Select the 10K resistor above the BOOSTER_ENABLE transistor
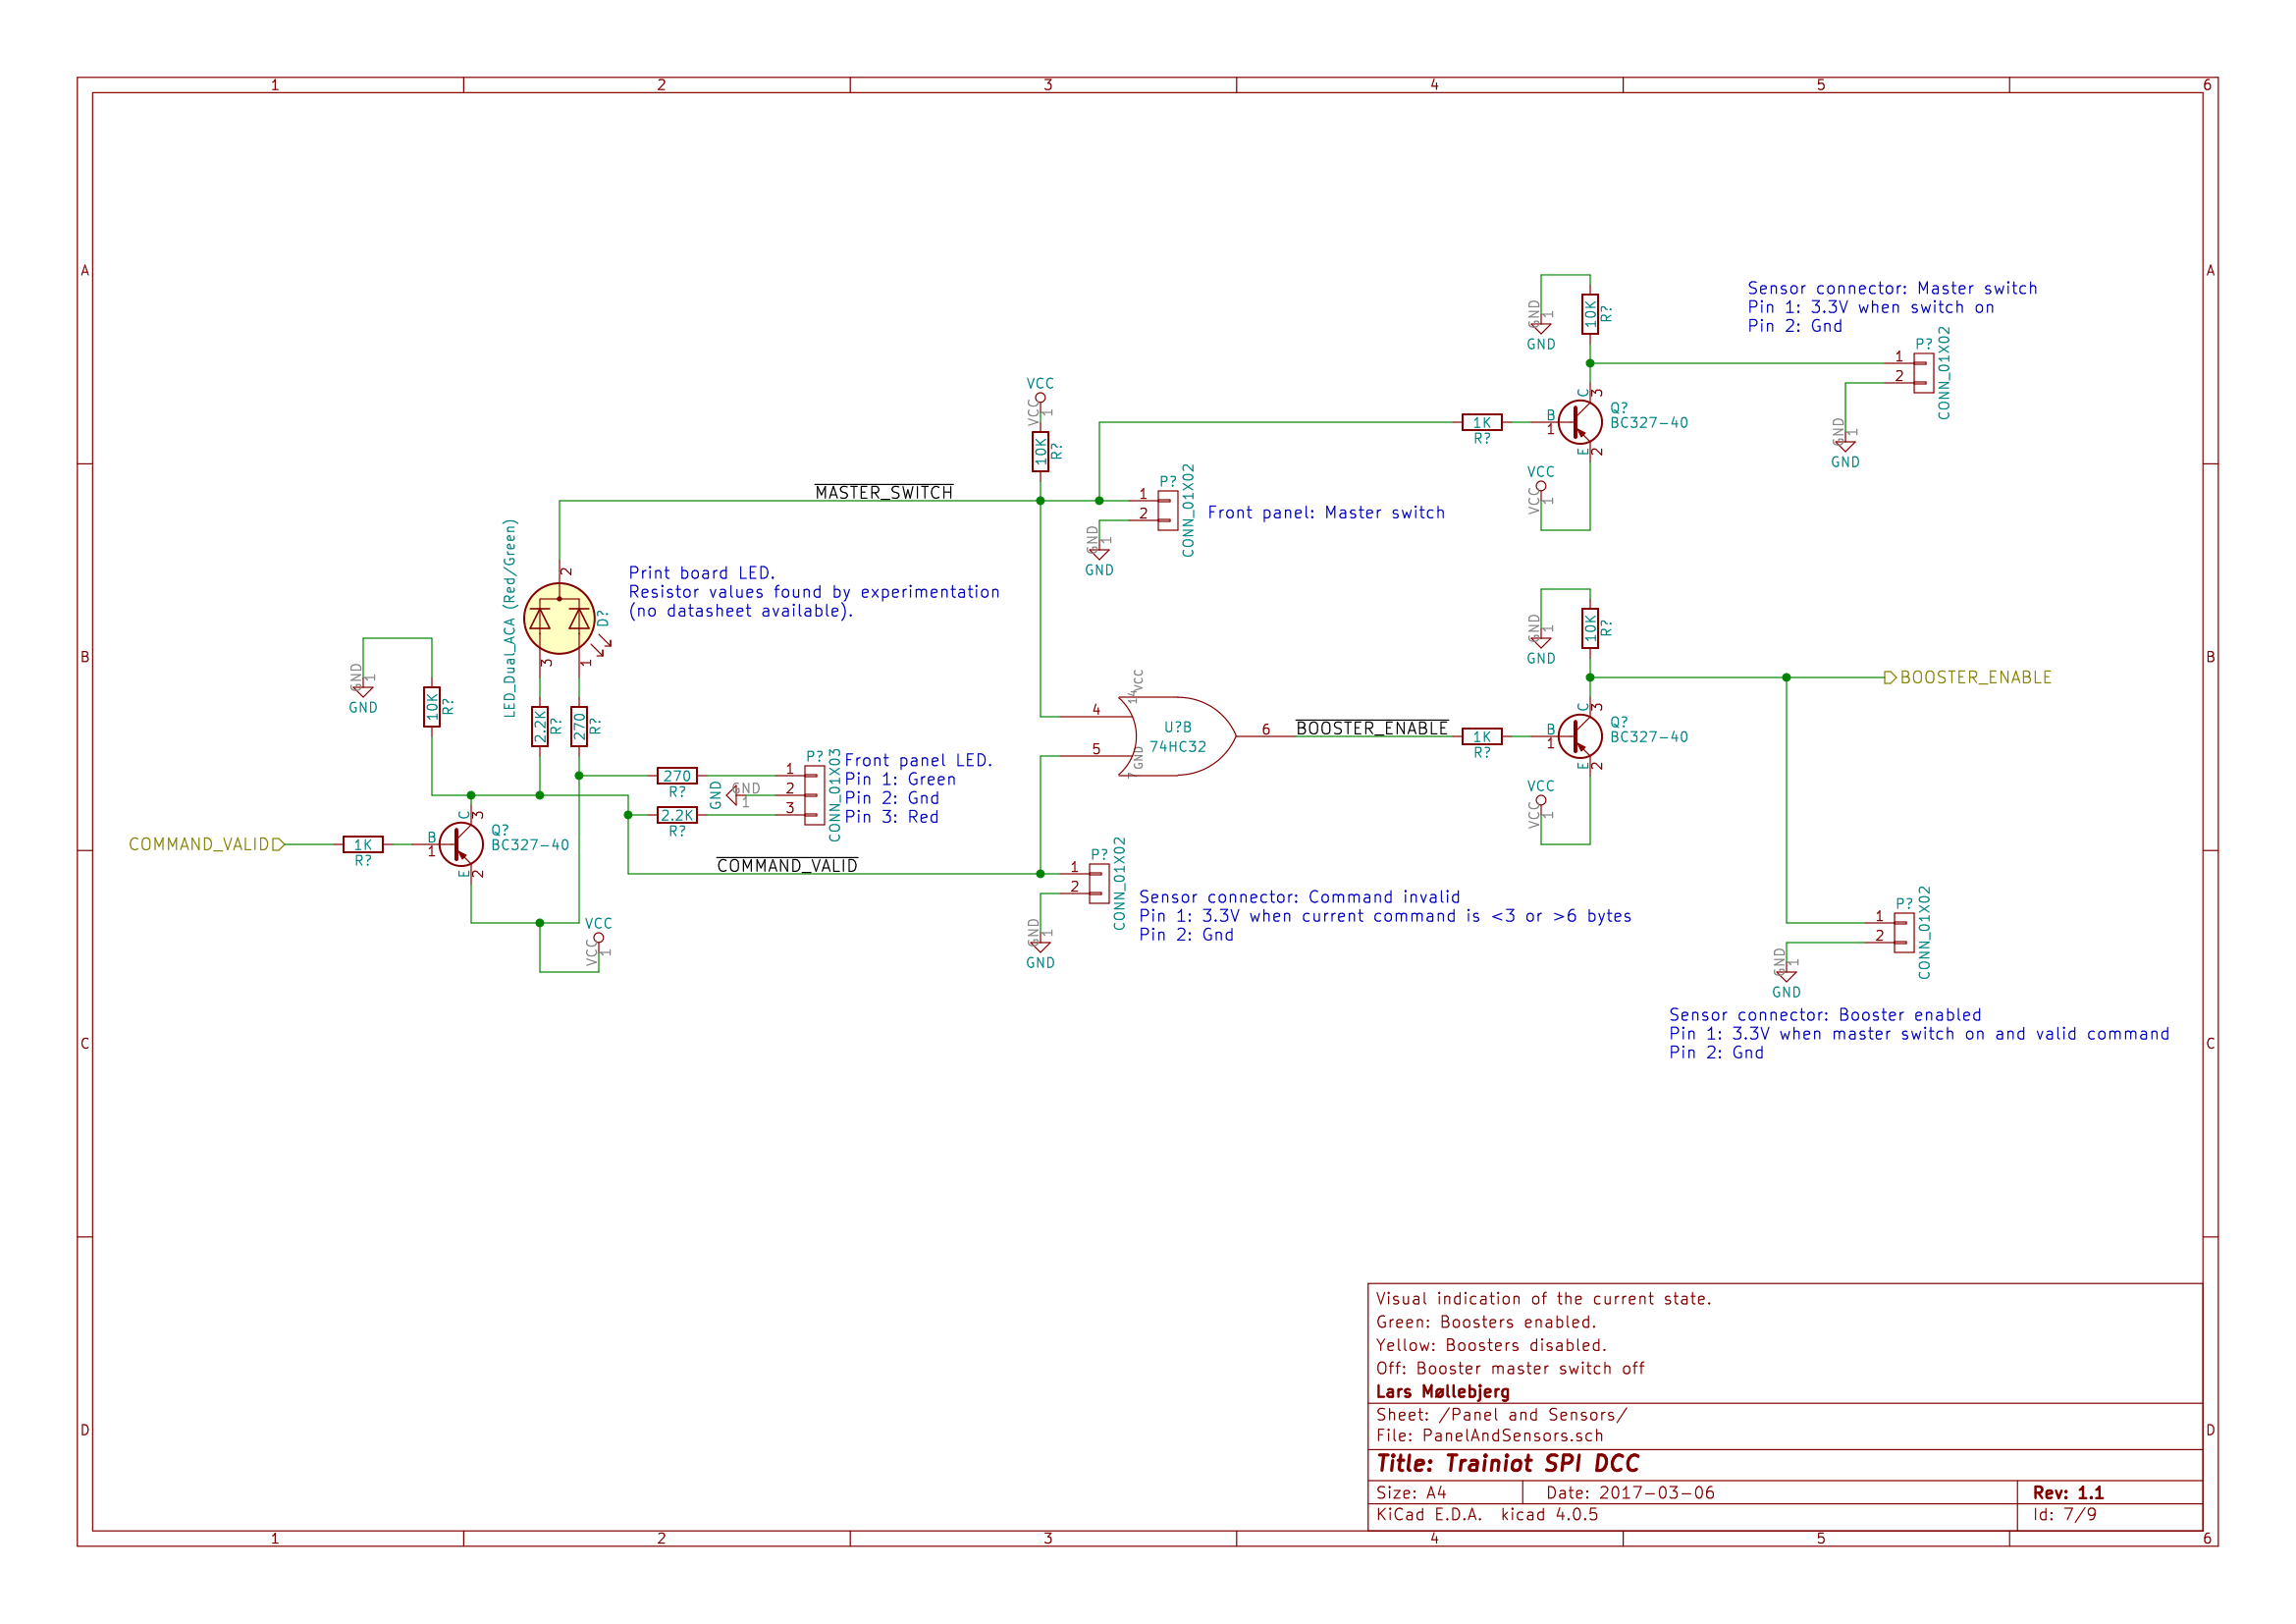The height and width of the screenshot is (1624, 2296). 1590,629
